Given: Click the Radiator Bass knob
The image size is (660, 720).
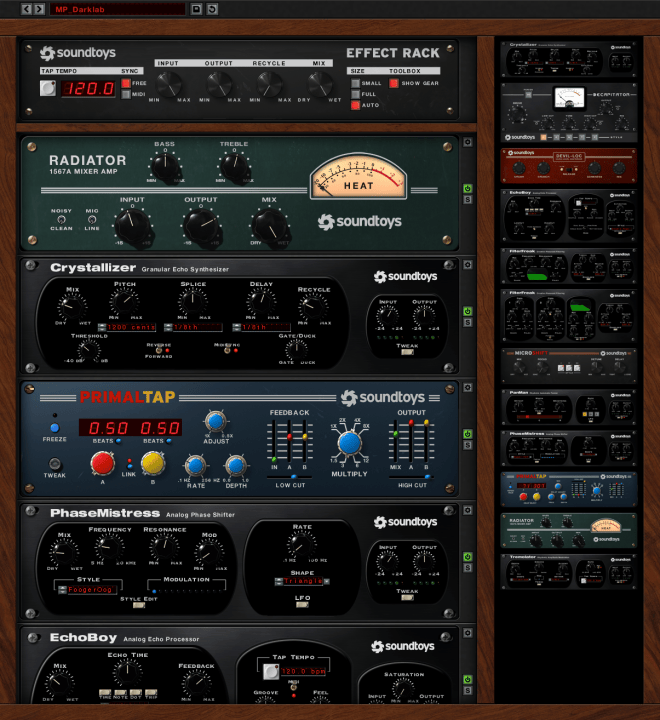Looking at the screenshot, I should (165, 167).
